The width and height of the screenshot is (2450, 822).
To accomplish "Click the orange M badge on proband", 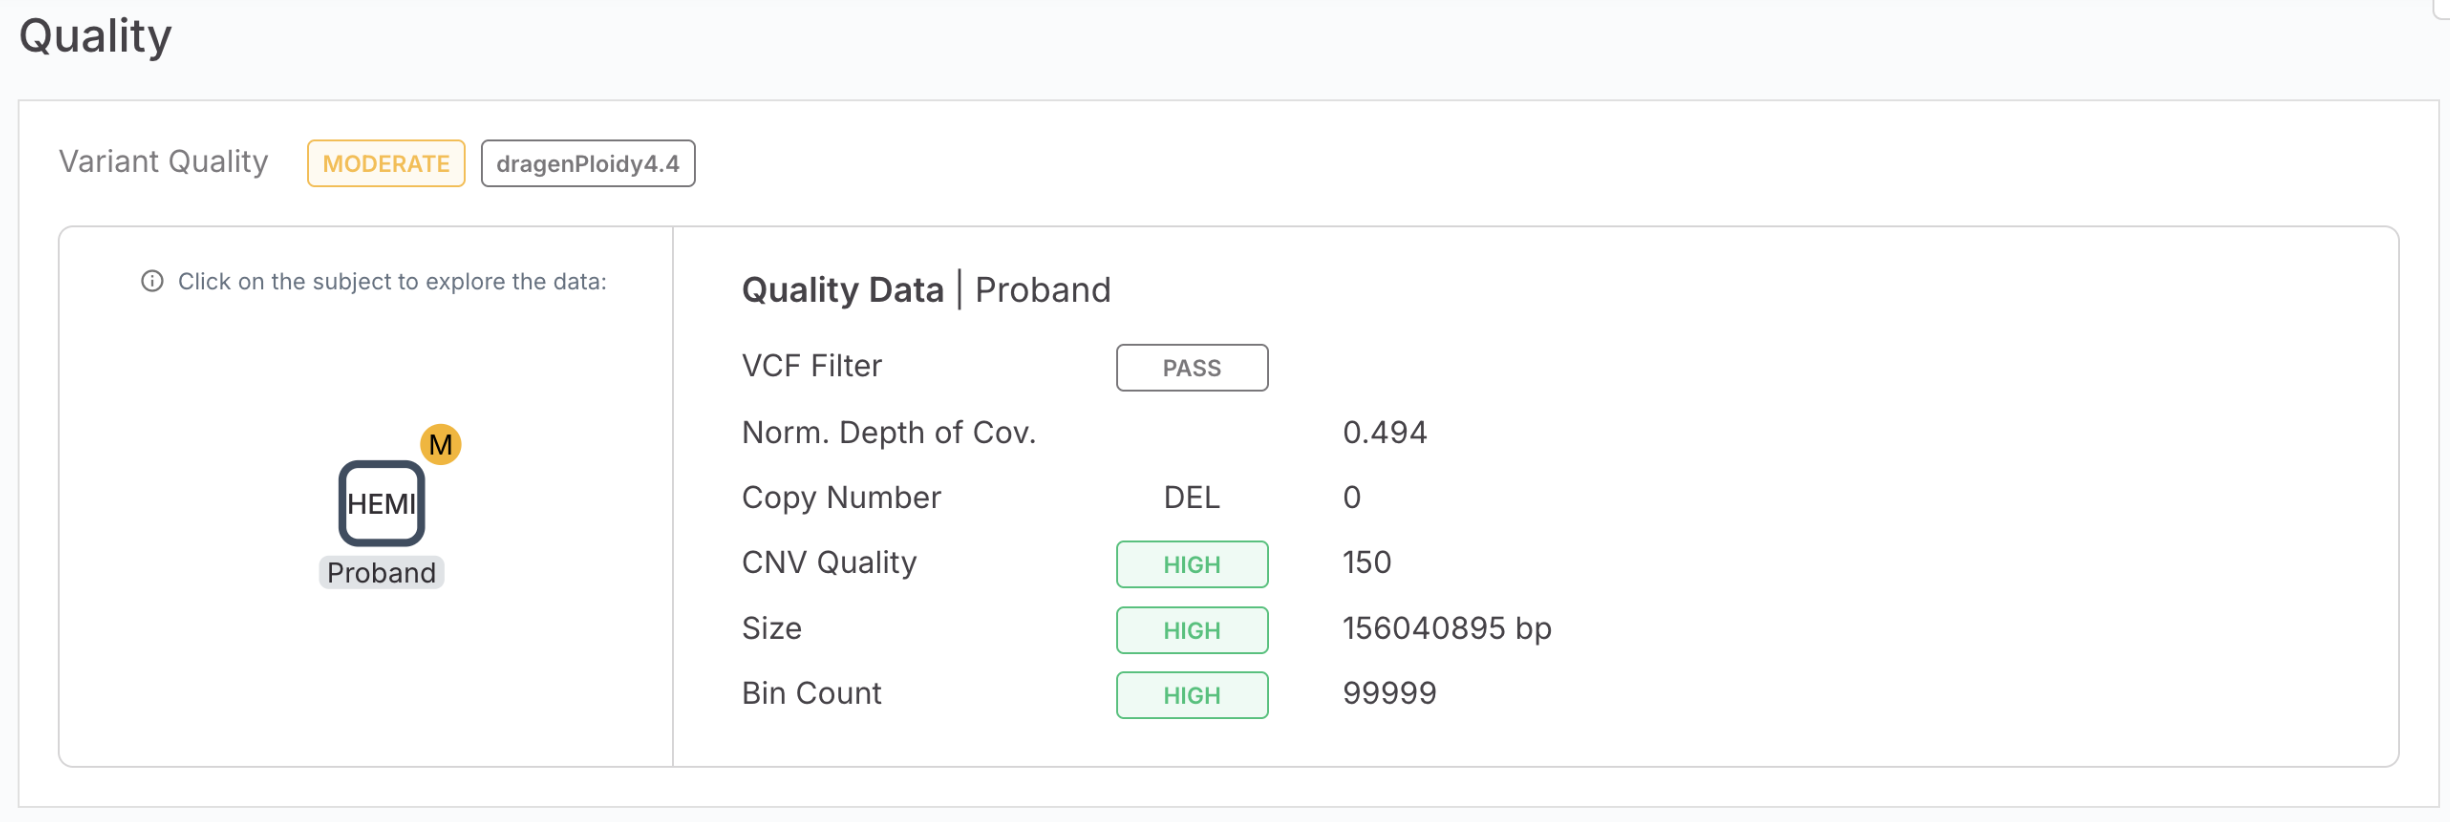I will click(x=440, y=444).
